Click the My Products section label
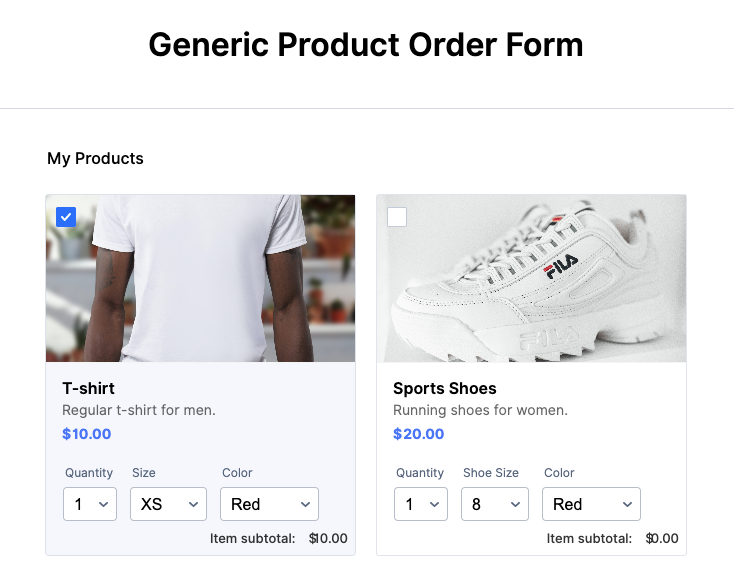Viewport: 734px width, 565px height. click(96, 158)
